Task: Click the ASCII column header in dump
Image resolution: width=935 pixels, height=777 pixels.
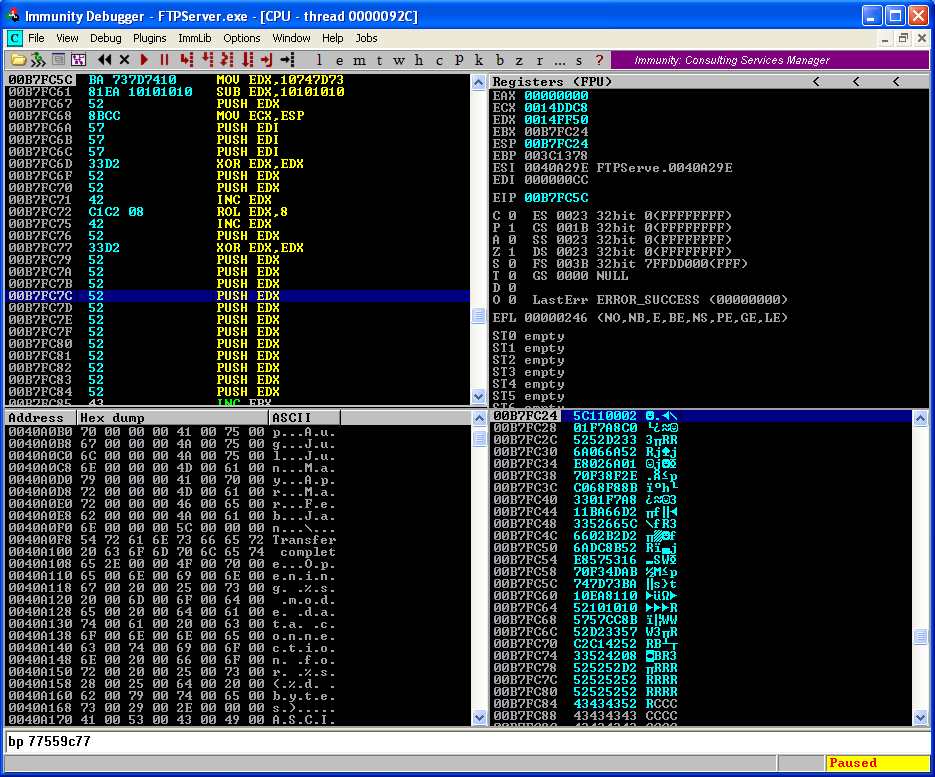Action: pyautogui.click(x=305, y=417)
